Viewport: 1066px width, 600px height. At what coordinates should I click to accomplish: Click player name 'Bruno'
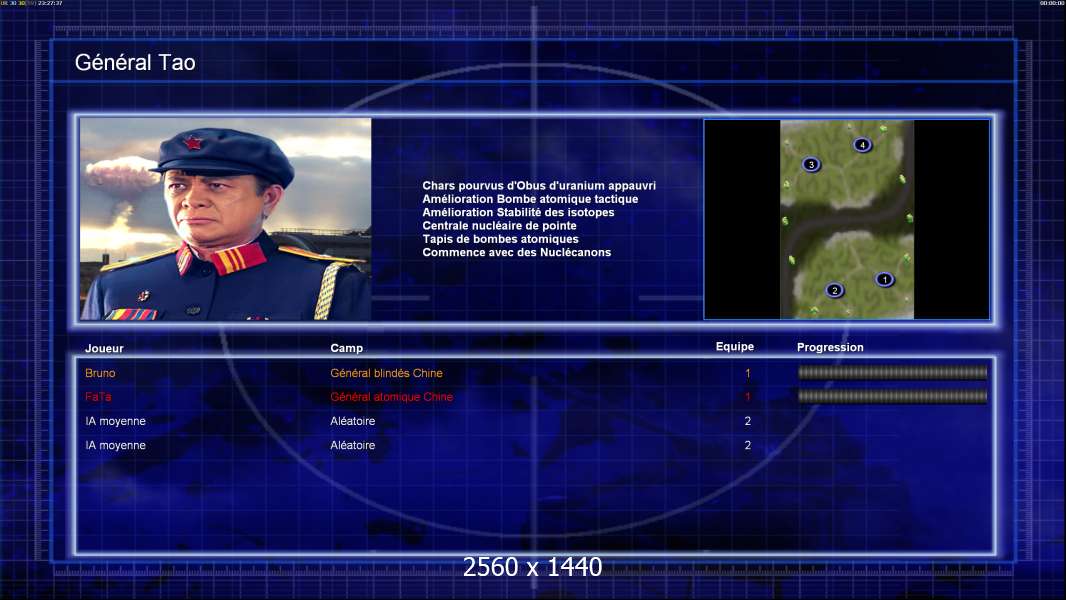[100, 373]
